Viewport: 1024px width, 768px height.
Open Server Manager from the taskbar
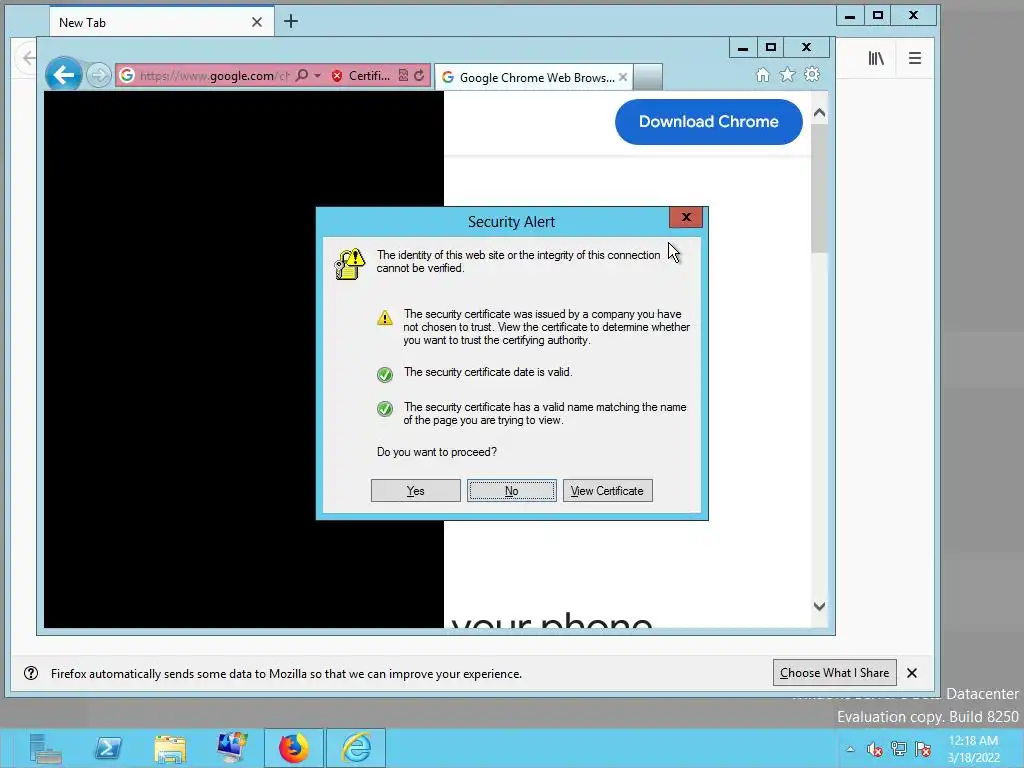(x=45, y=748)
